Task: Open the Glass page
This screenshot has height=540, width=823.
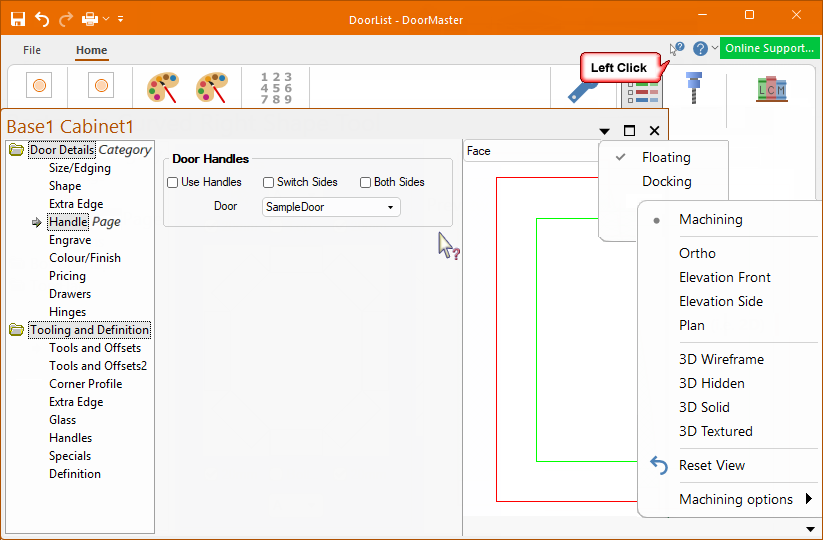Action: pos(62,420)
